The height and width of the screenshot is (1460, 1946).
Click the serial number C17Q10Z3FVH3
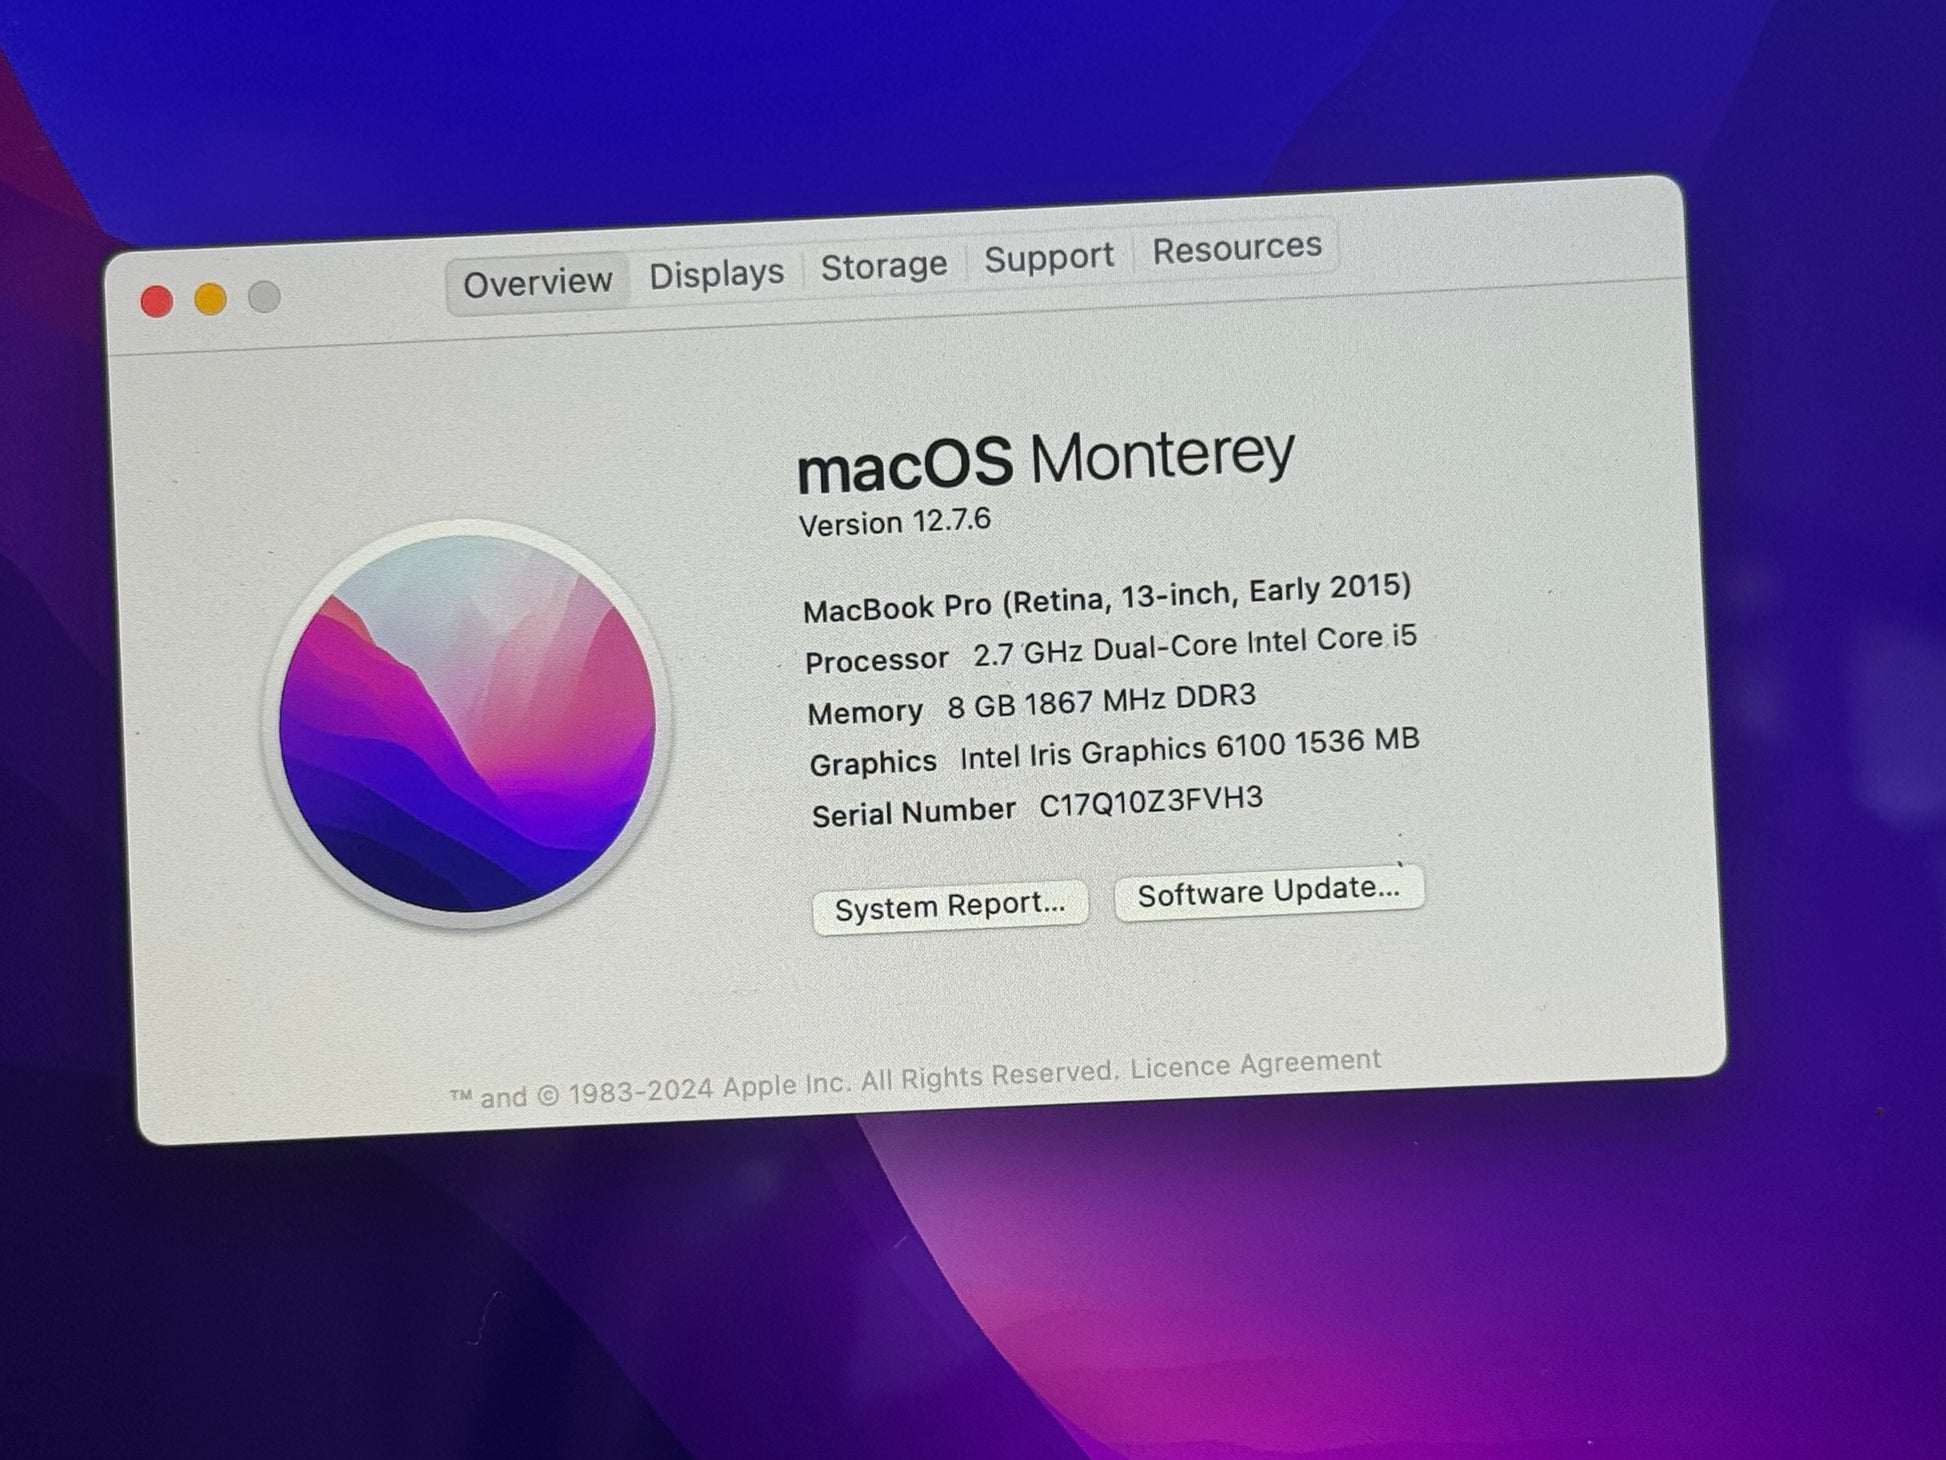(x=1150, y=802)
